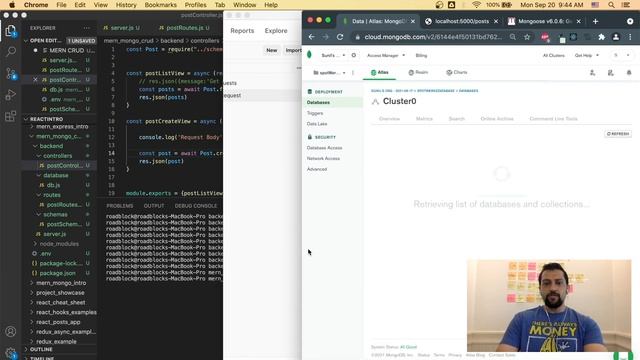Image resolution: width=640 pixels, height=360 pixels.
Task: Open Database Access in Security sidebar
Action: tap(324, 148)
